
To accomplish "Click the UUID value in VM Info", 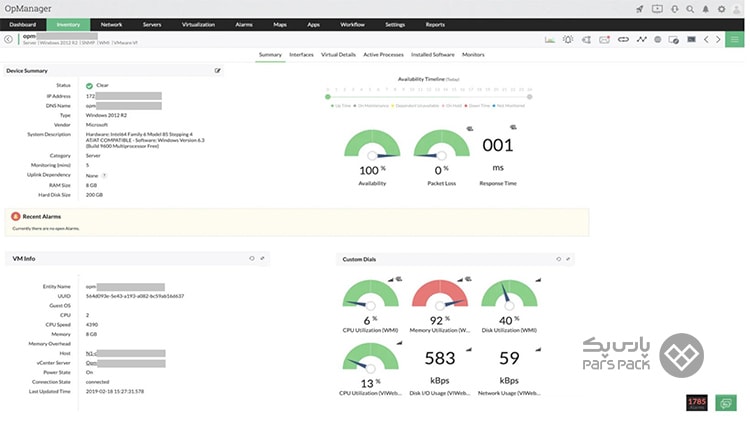I will (135, 296).
